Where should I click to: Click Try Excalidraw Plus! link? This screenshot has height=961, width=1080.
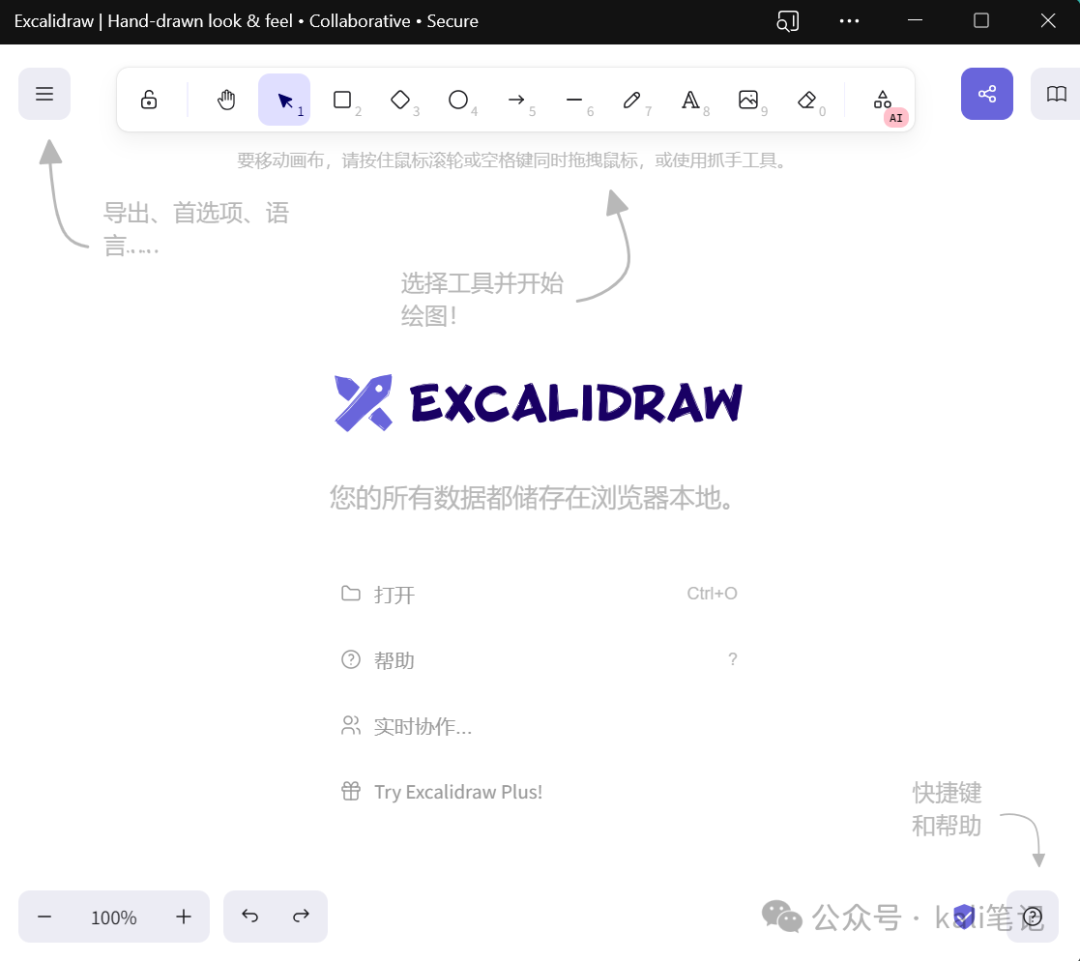(x=539, y=792)
